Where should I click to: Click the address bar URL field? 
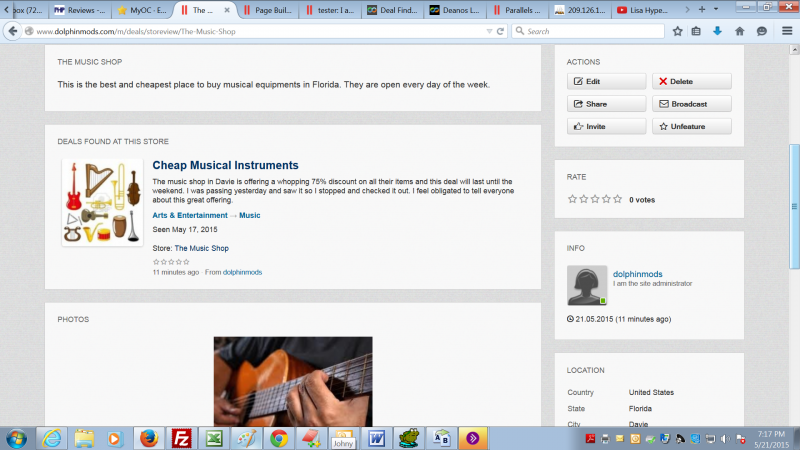pyautogui.click(x=258, y=31)
